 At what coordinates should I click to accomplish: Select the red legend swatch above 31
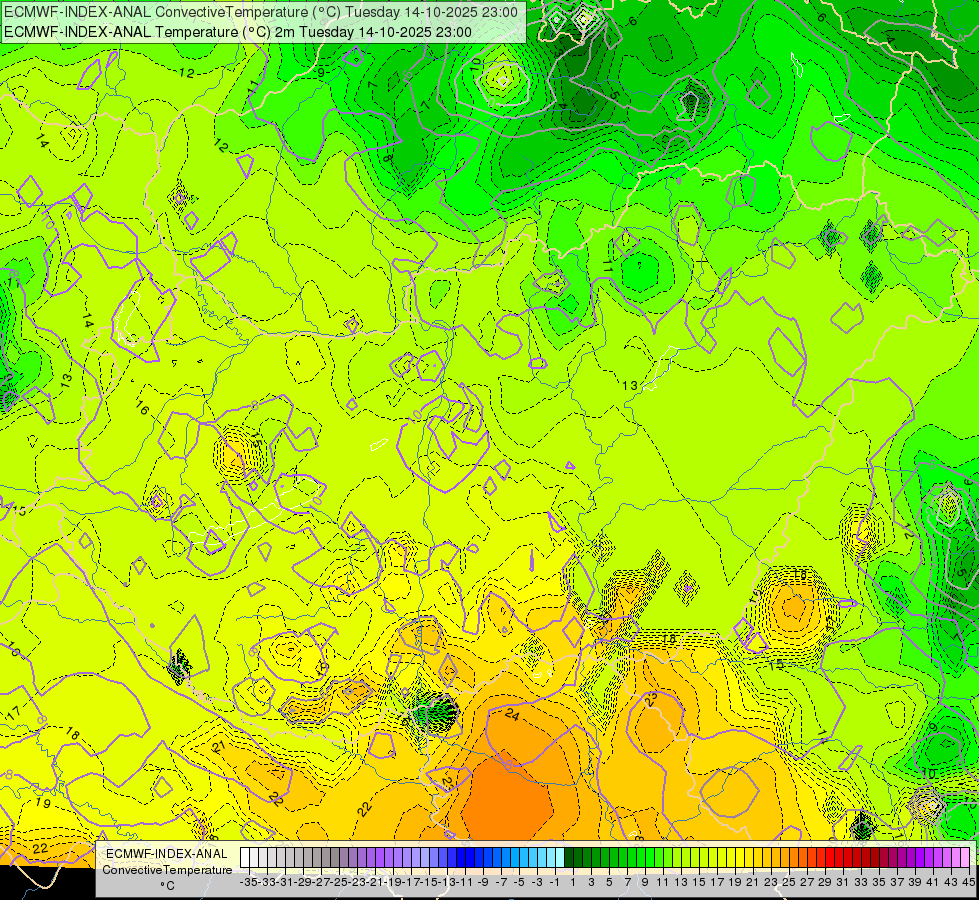[x=839, y=857]
